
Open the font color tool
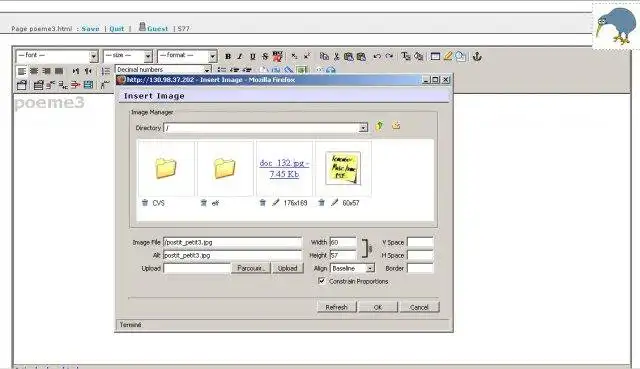pyautogui.click(x=405, y=56)
